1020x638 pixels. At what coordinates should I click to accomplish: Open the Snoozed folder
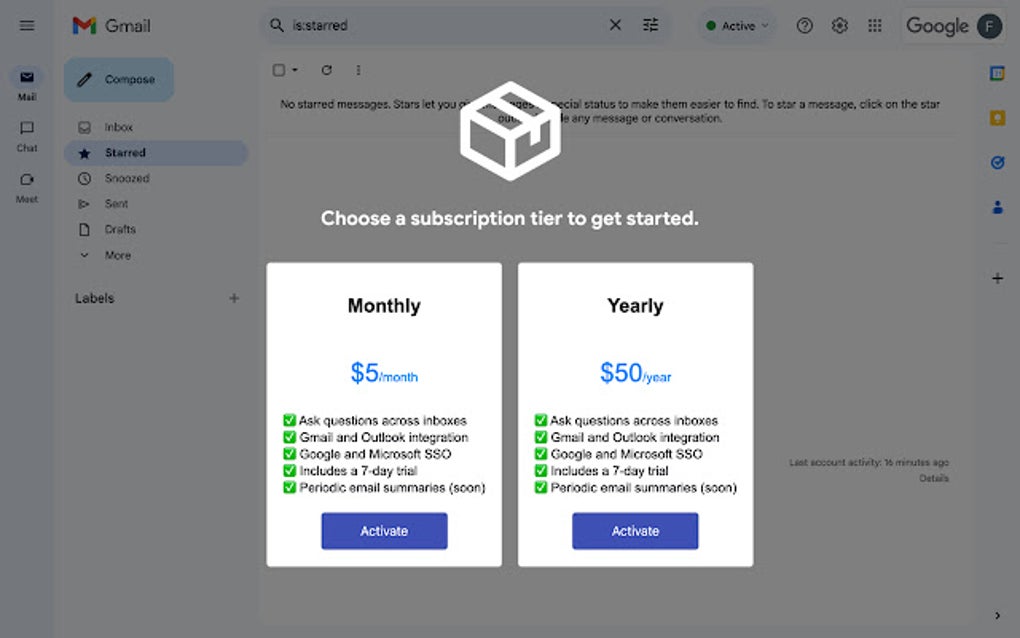(x=126, y=178)
